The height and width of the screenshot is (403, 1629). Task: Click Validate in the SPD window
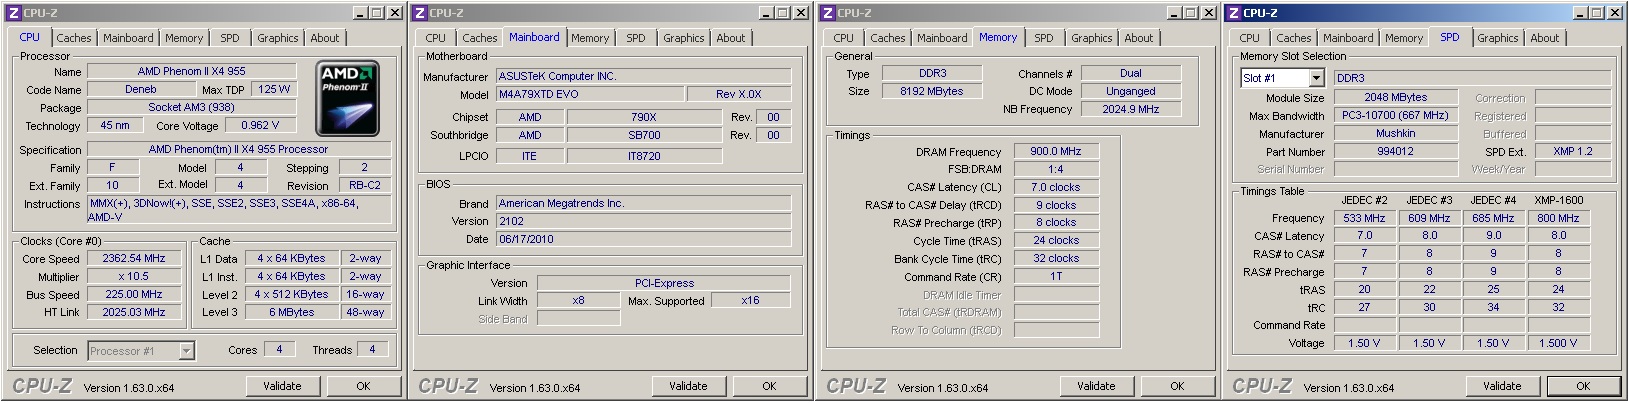point(1502,386)
